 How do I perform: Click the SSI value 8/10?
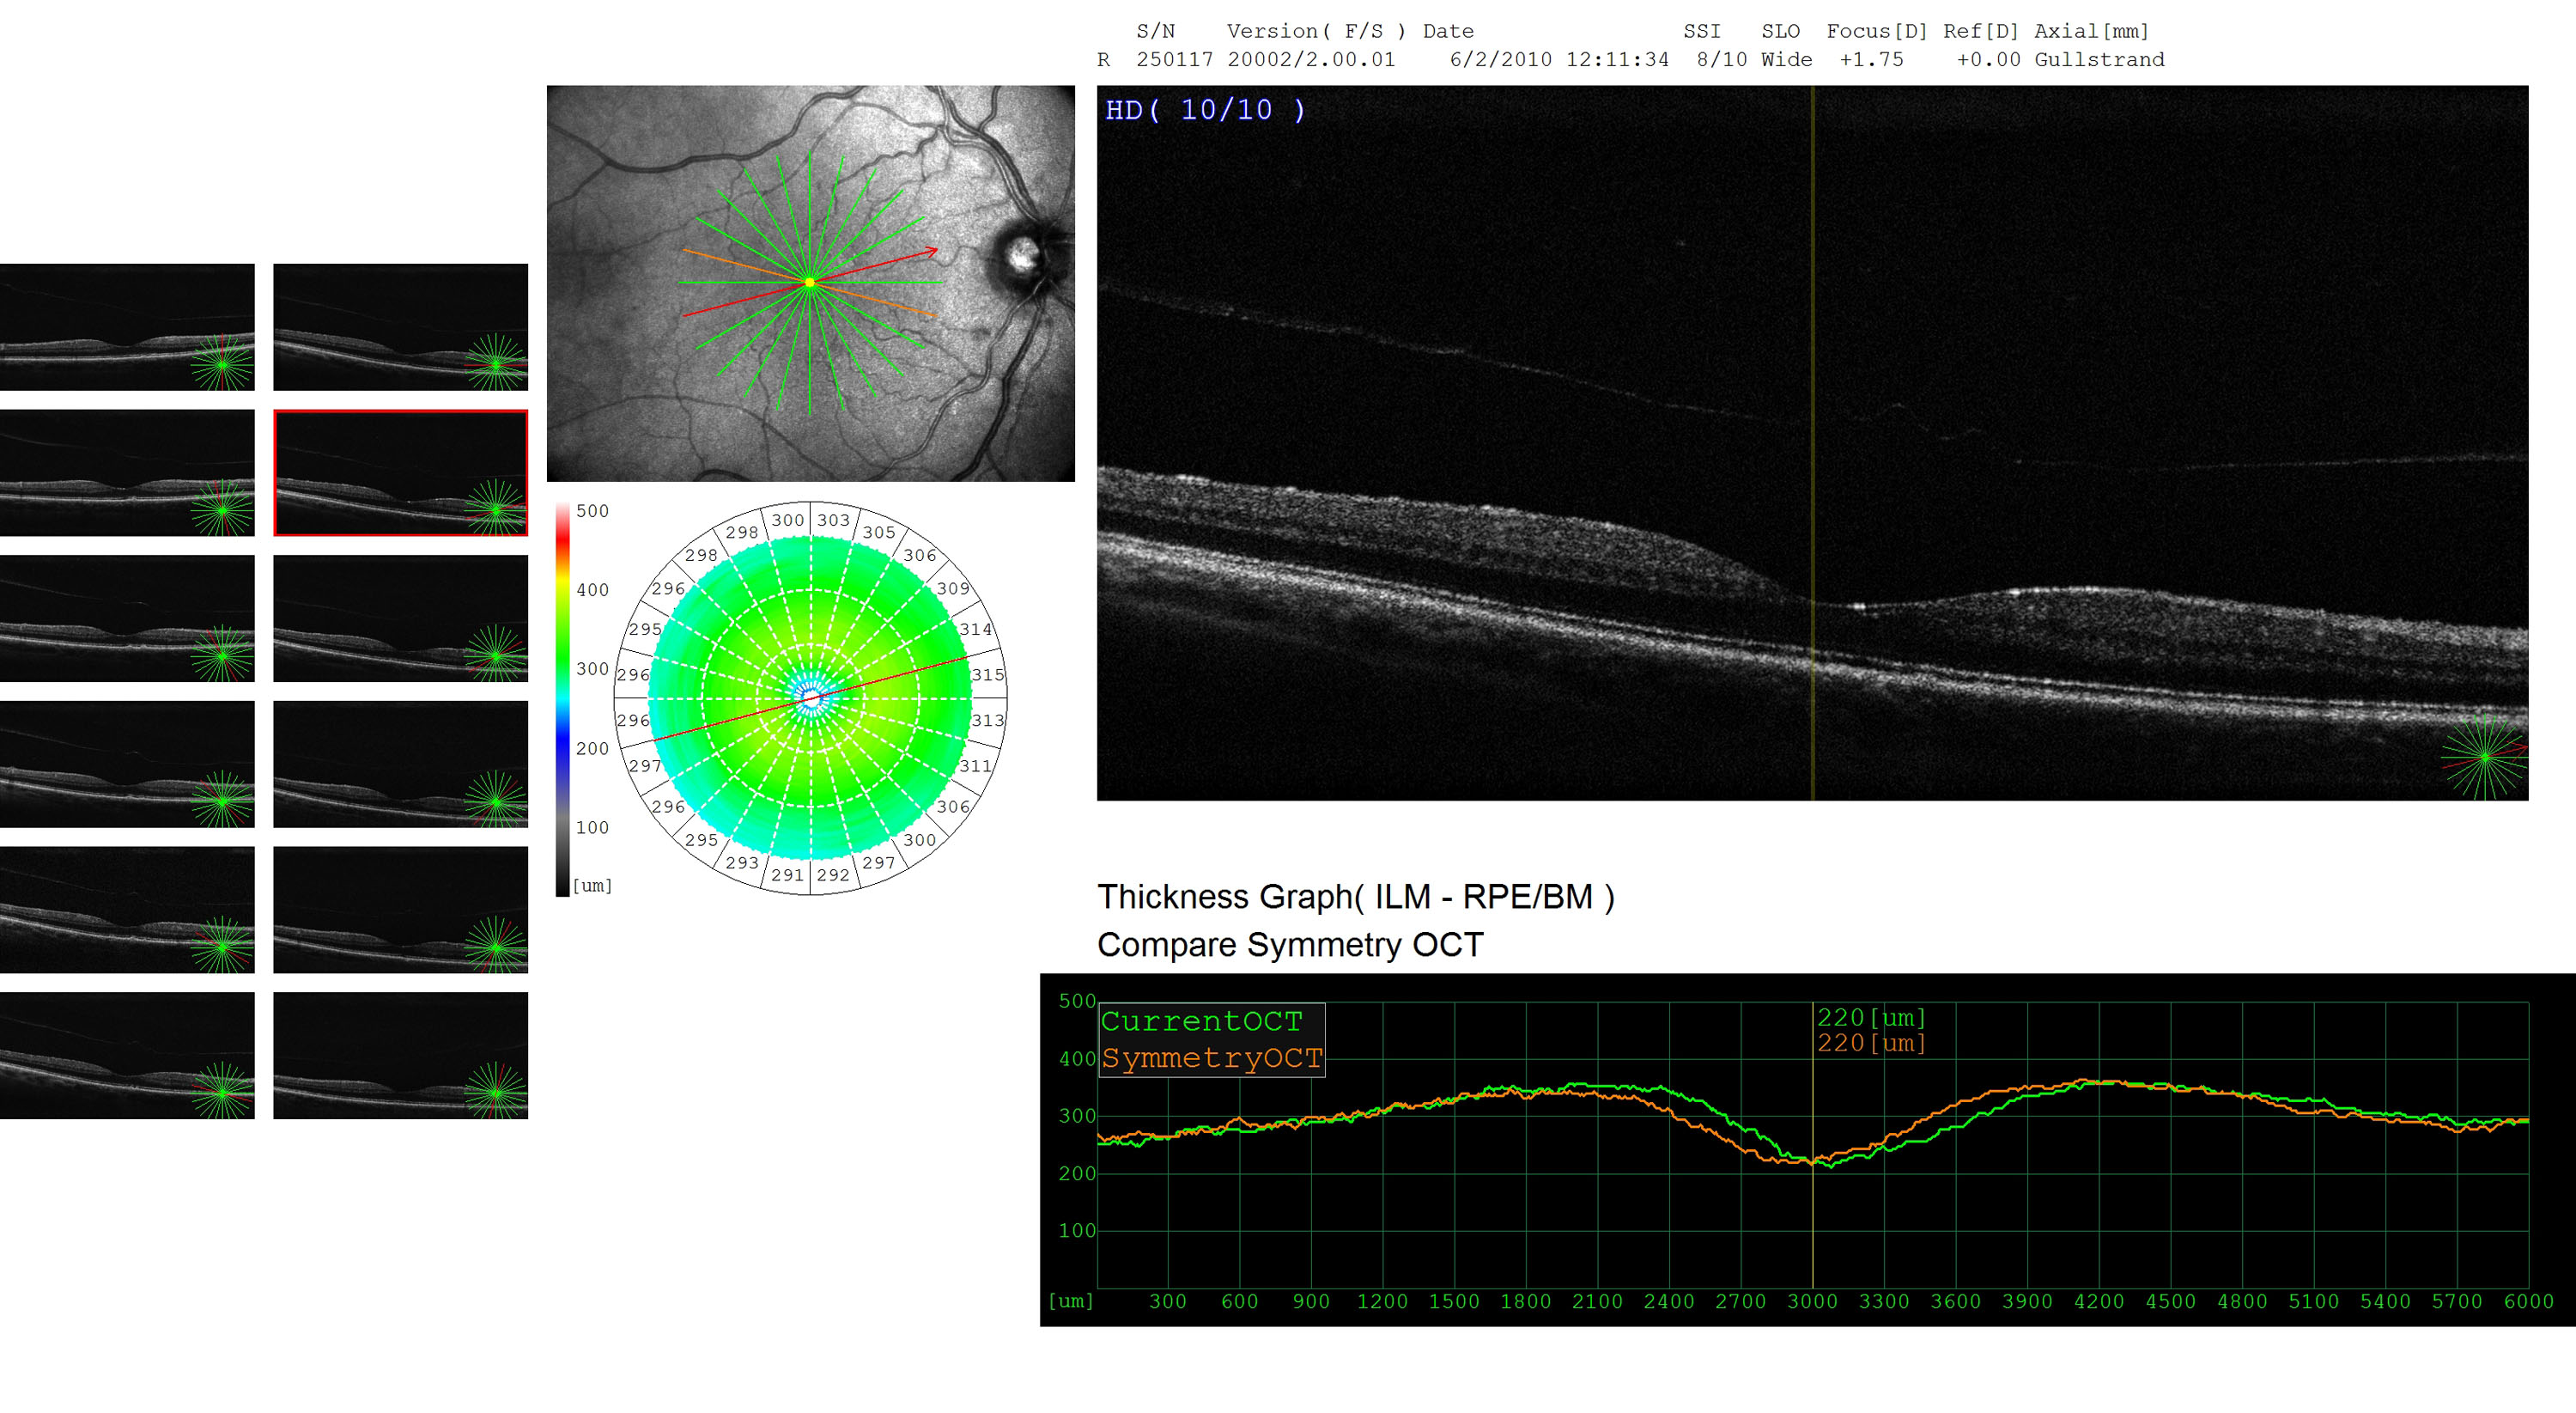coord(1721,60)
